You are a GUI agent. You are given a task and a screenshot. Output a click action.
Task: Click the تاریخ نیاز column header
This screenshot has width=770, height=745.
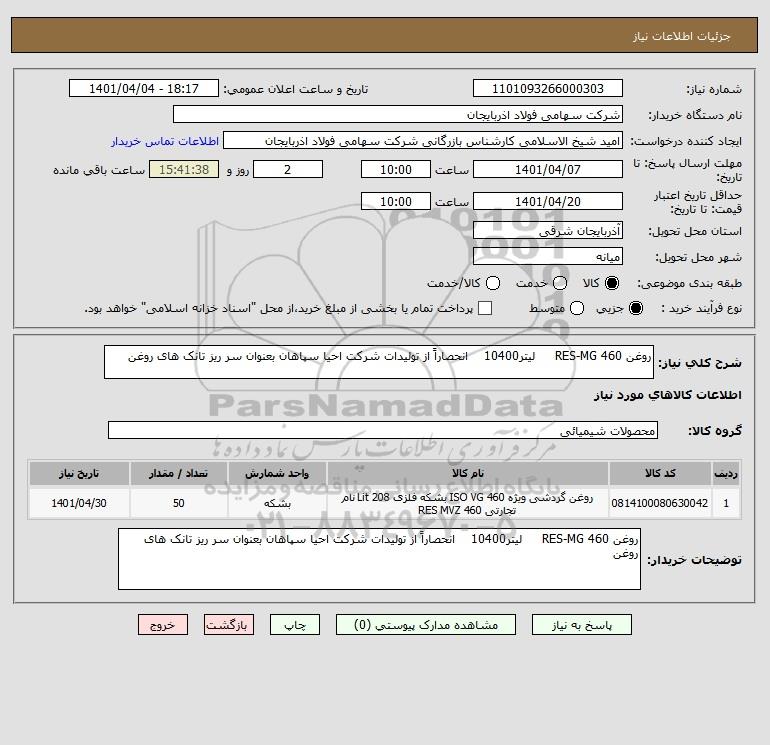pyautogui.click(x=79, y=473)
